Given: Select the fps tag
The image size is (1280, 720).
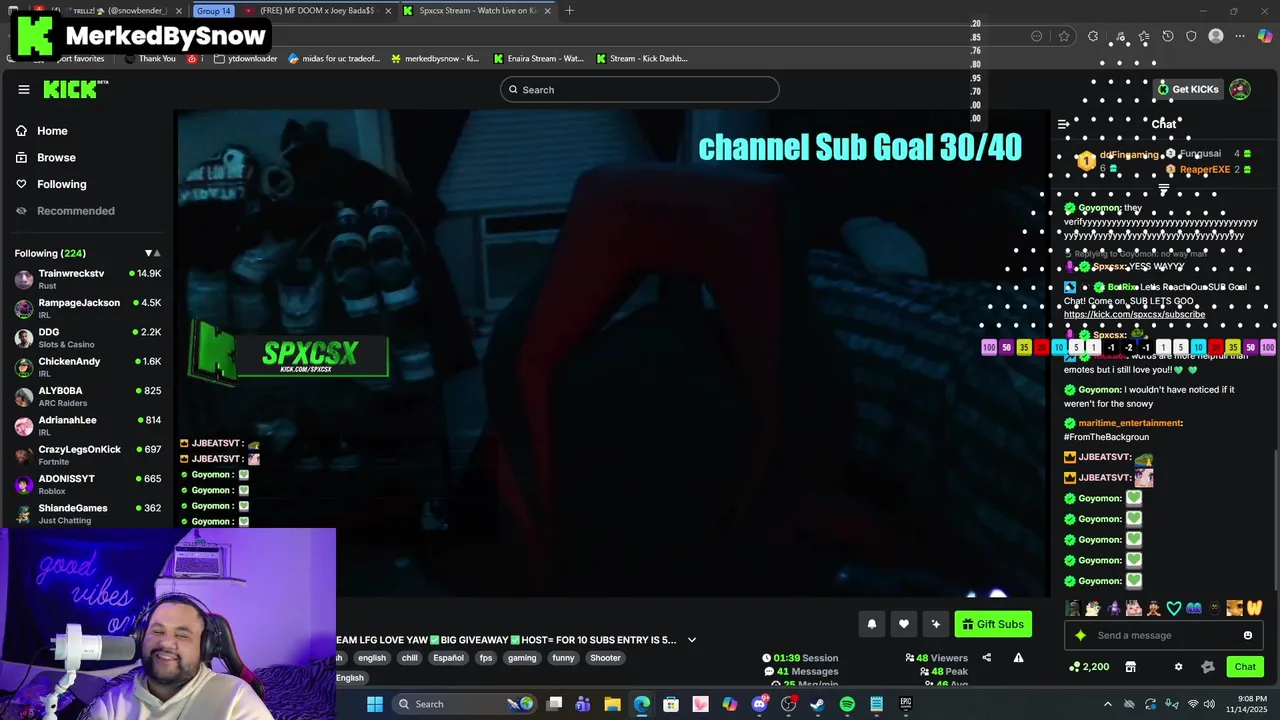Looking at the screenshot, I should (x=486, y=658).
